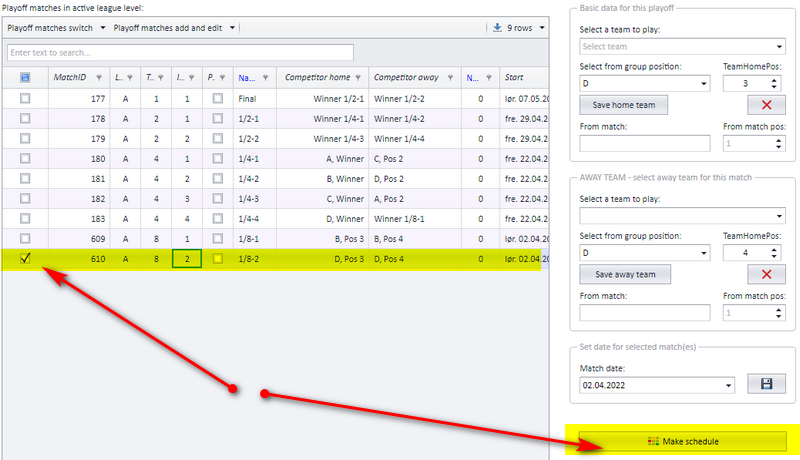Click the red X beside Save home team
The height and width of the screenshot is (460, 800).
[x=766, y=105]
